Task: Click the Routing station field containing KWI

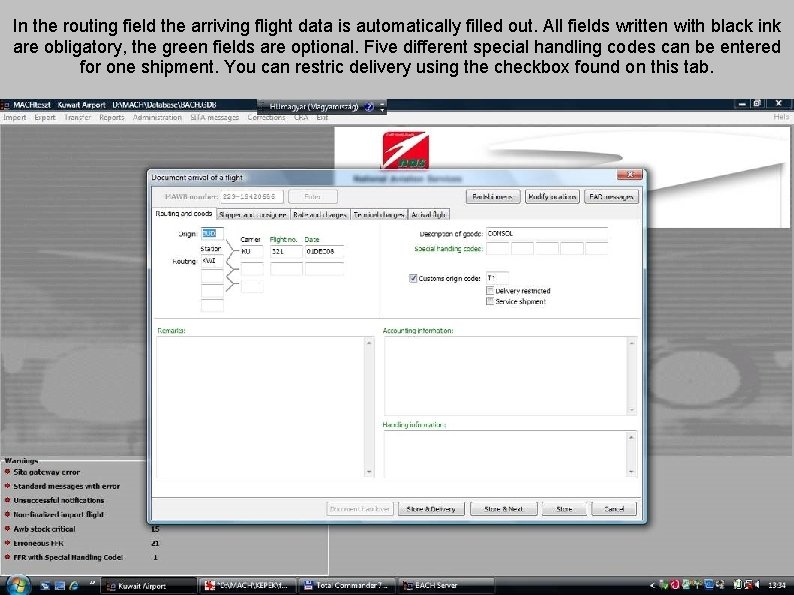Action: click(212, 261)
